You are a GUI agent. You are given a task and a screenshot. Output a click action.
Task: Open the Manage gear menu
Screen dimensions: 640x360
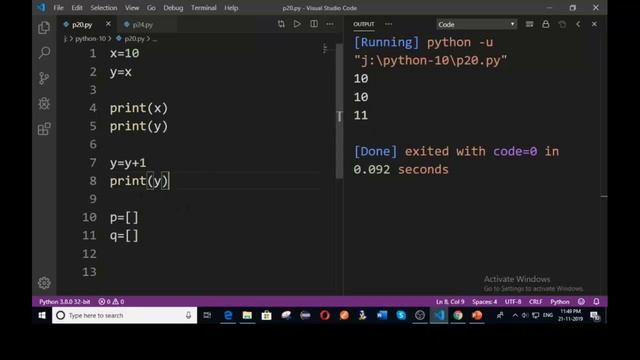(x=44, y=283)
